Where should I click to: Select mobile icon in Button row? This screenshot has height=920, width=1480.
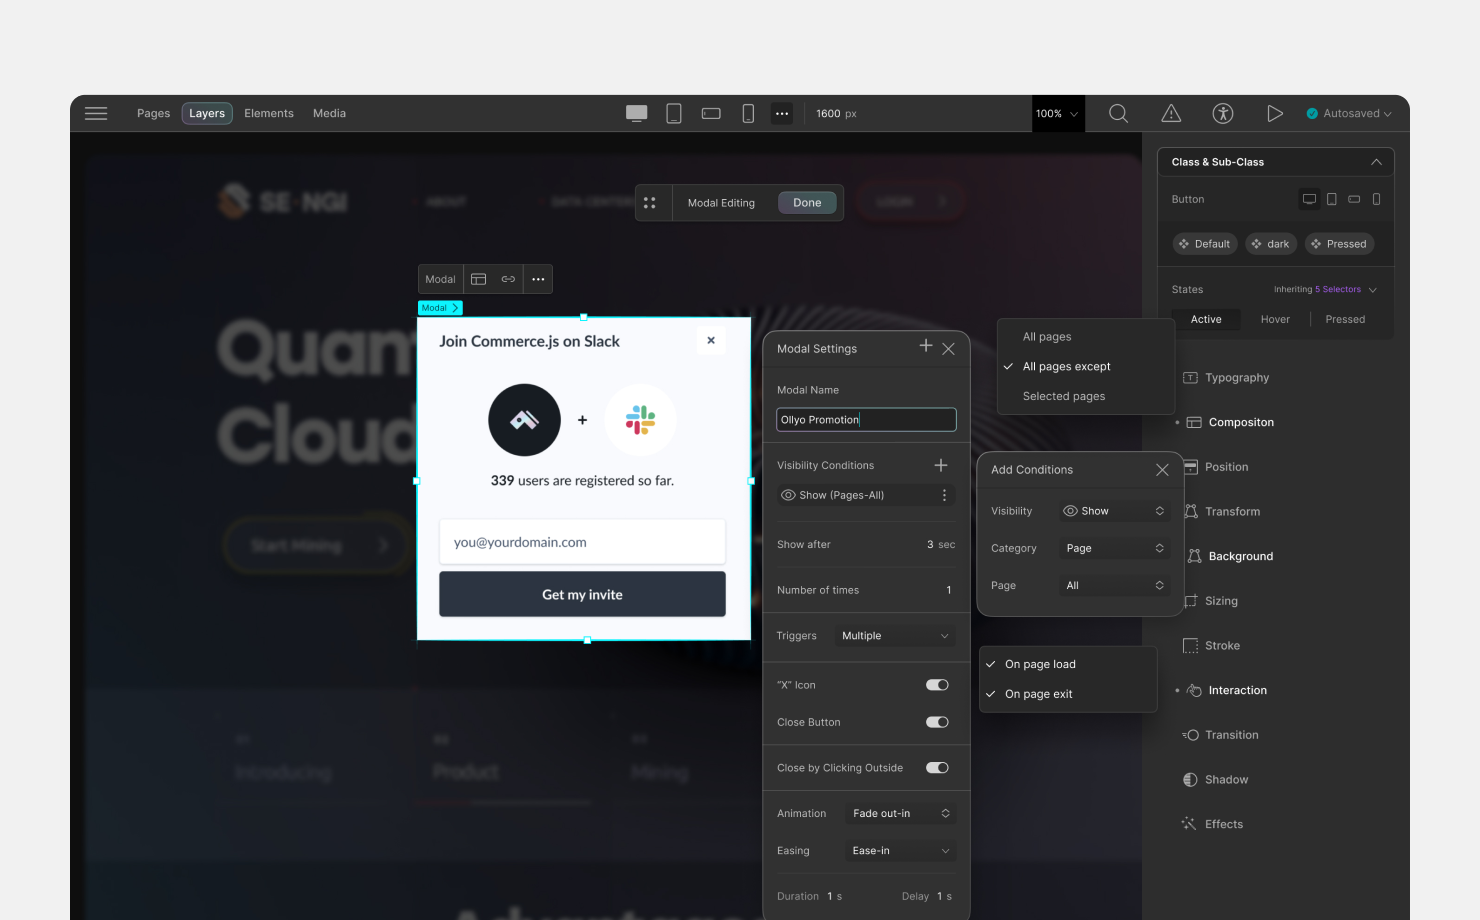click(1376, 199)
